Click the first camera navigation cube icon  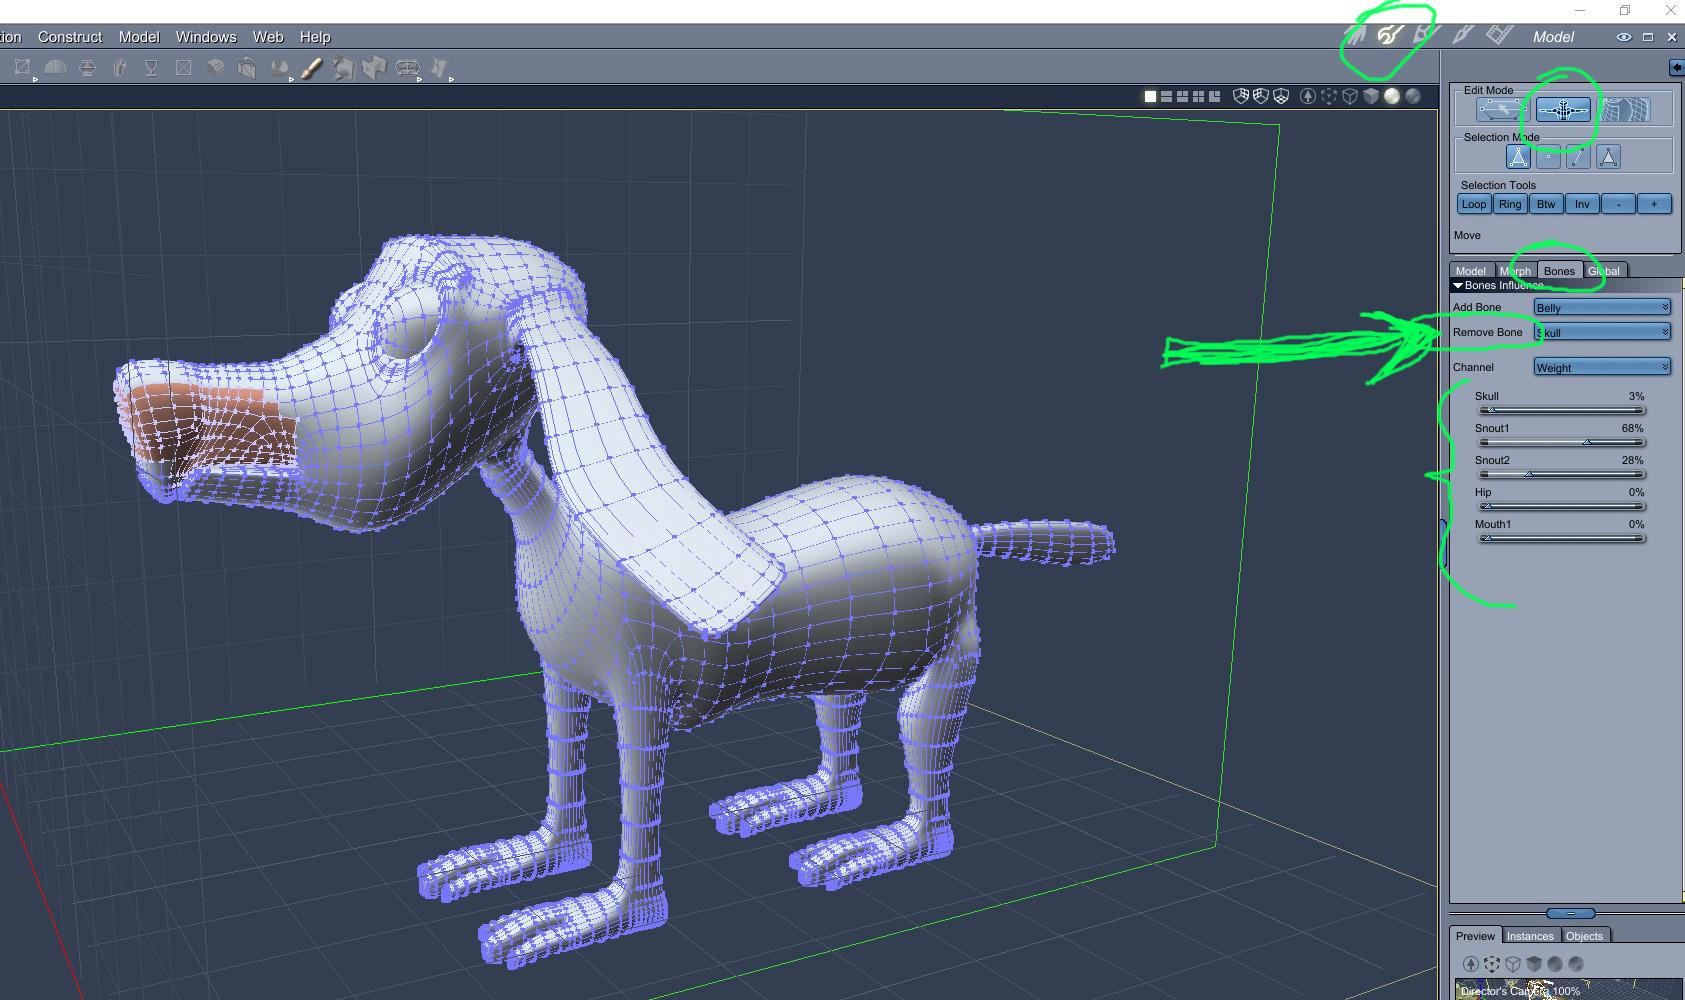click(1241, 96)
